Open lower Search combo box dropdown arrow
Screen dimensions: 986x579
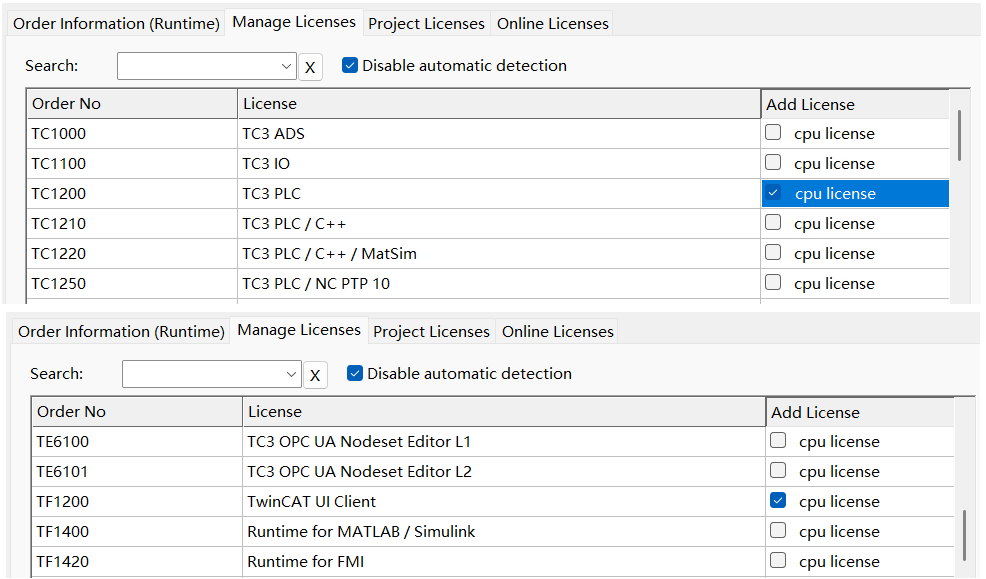(x=291, y=374)
